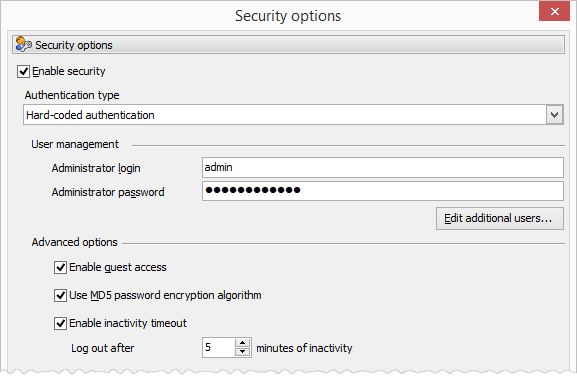Click the Administrator password label
Viewport: 577px width, 378px height.
[x=108, y=192]
